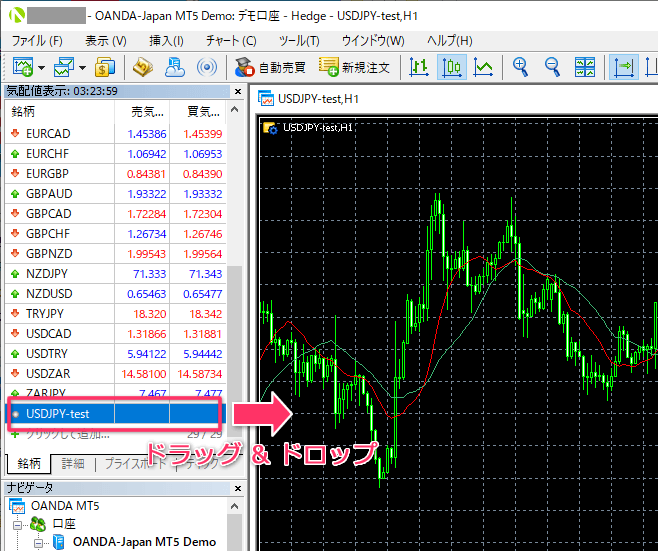658x551 pixels.
Task: Click the 新規注文 new order button
Action: click(x=355, y=67)
